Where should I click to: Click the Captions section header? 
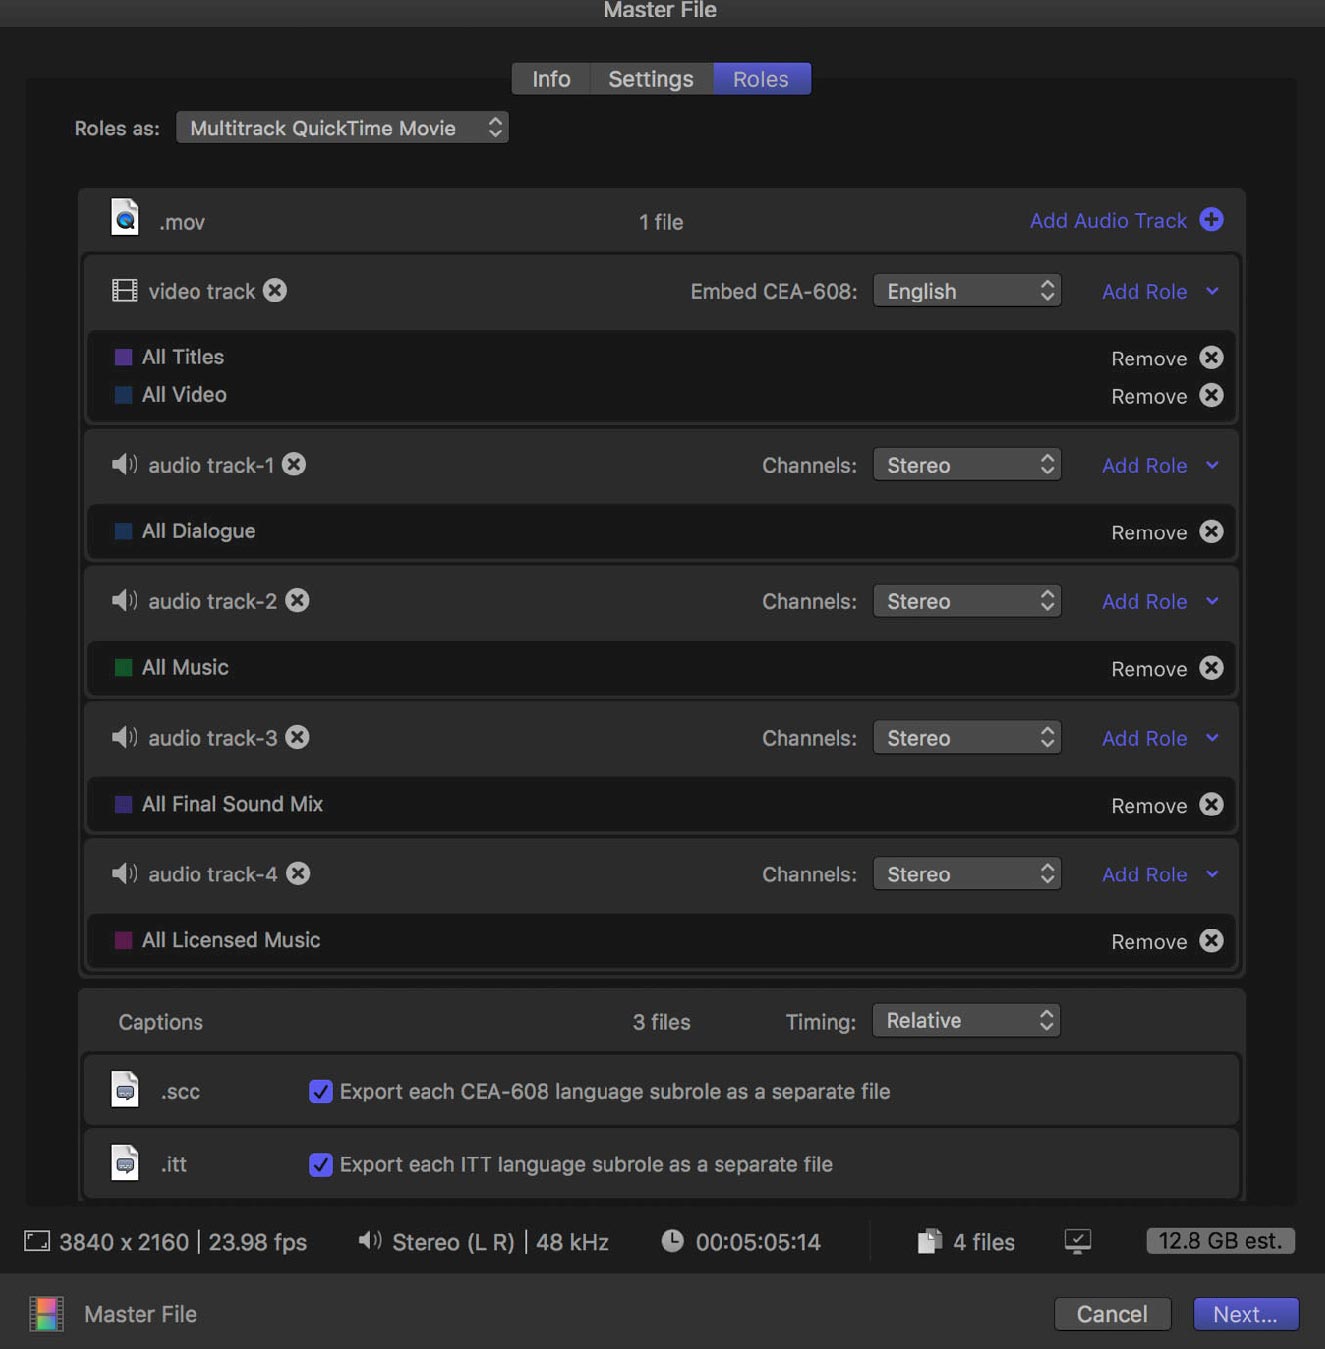pyautogui.click(x=160, y=1022)
